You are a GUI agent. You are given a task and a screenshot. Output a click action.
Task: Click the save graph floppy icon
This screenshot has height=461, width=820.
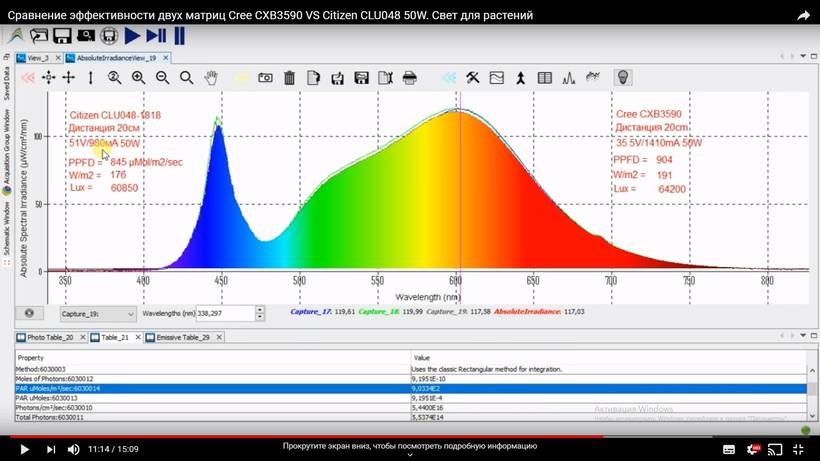coord(361,78)
